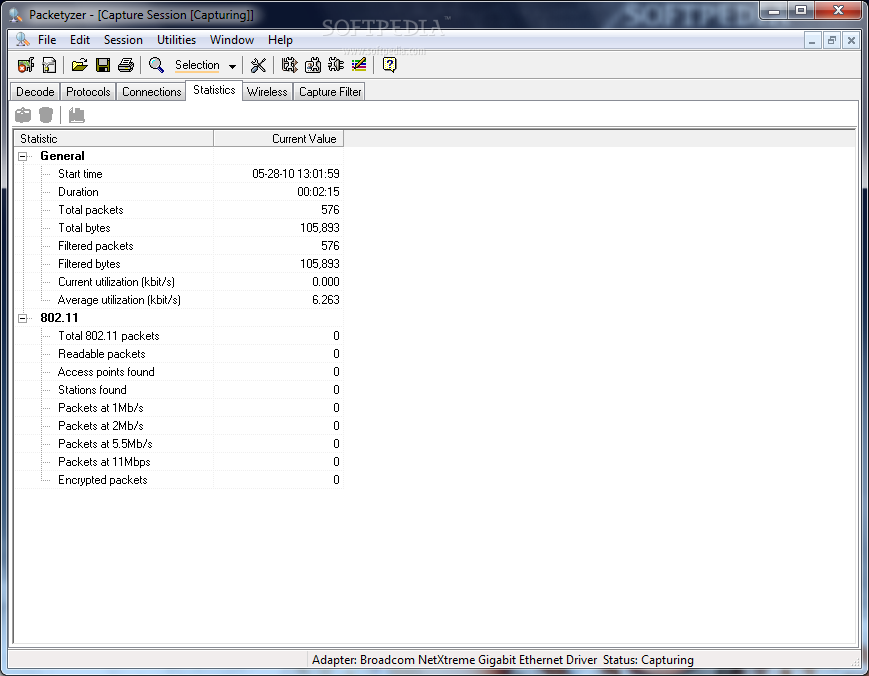
Task: Open the Selection dropdown arrow
Action: (232, 66)
